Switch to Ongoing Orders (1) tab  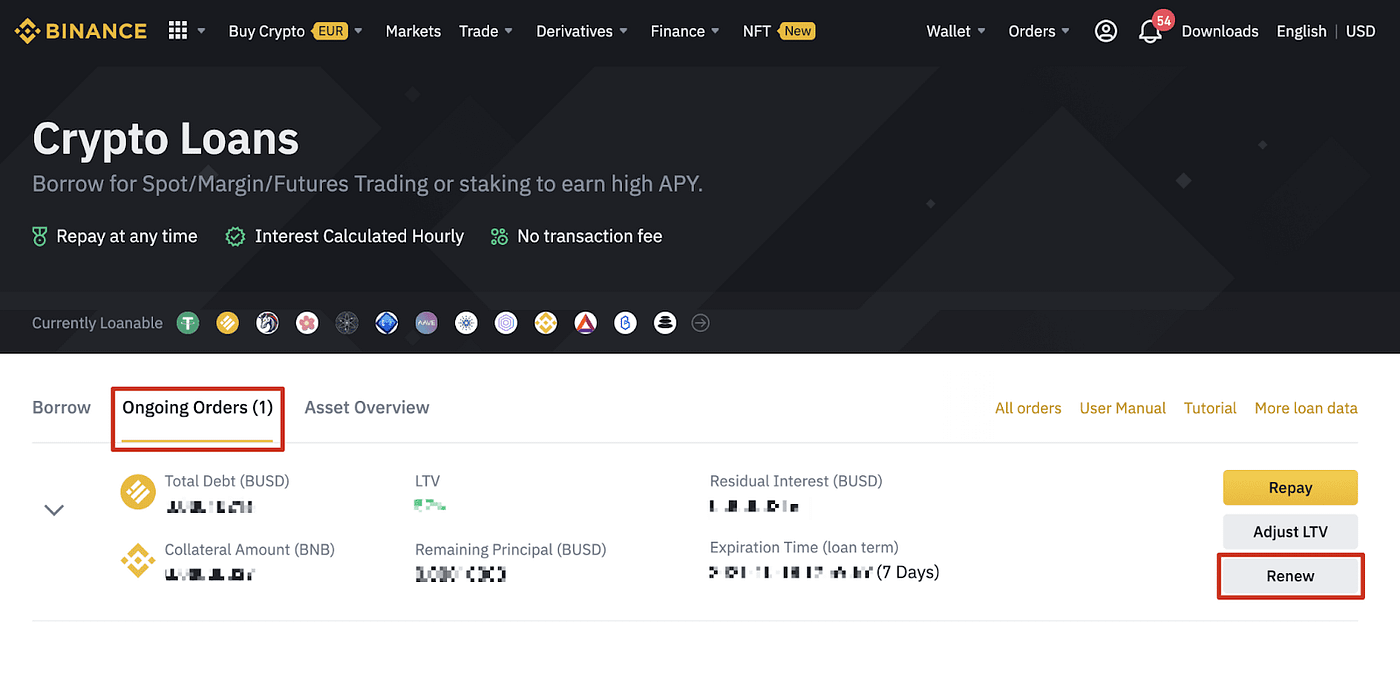click(198, 407)
